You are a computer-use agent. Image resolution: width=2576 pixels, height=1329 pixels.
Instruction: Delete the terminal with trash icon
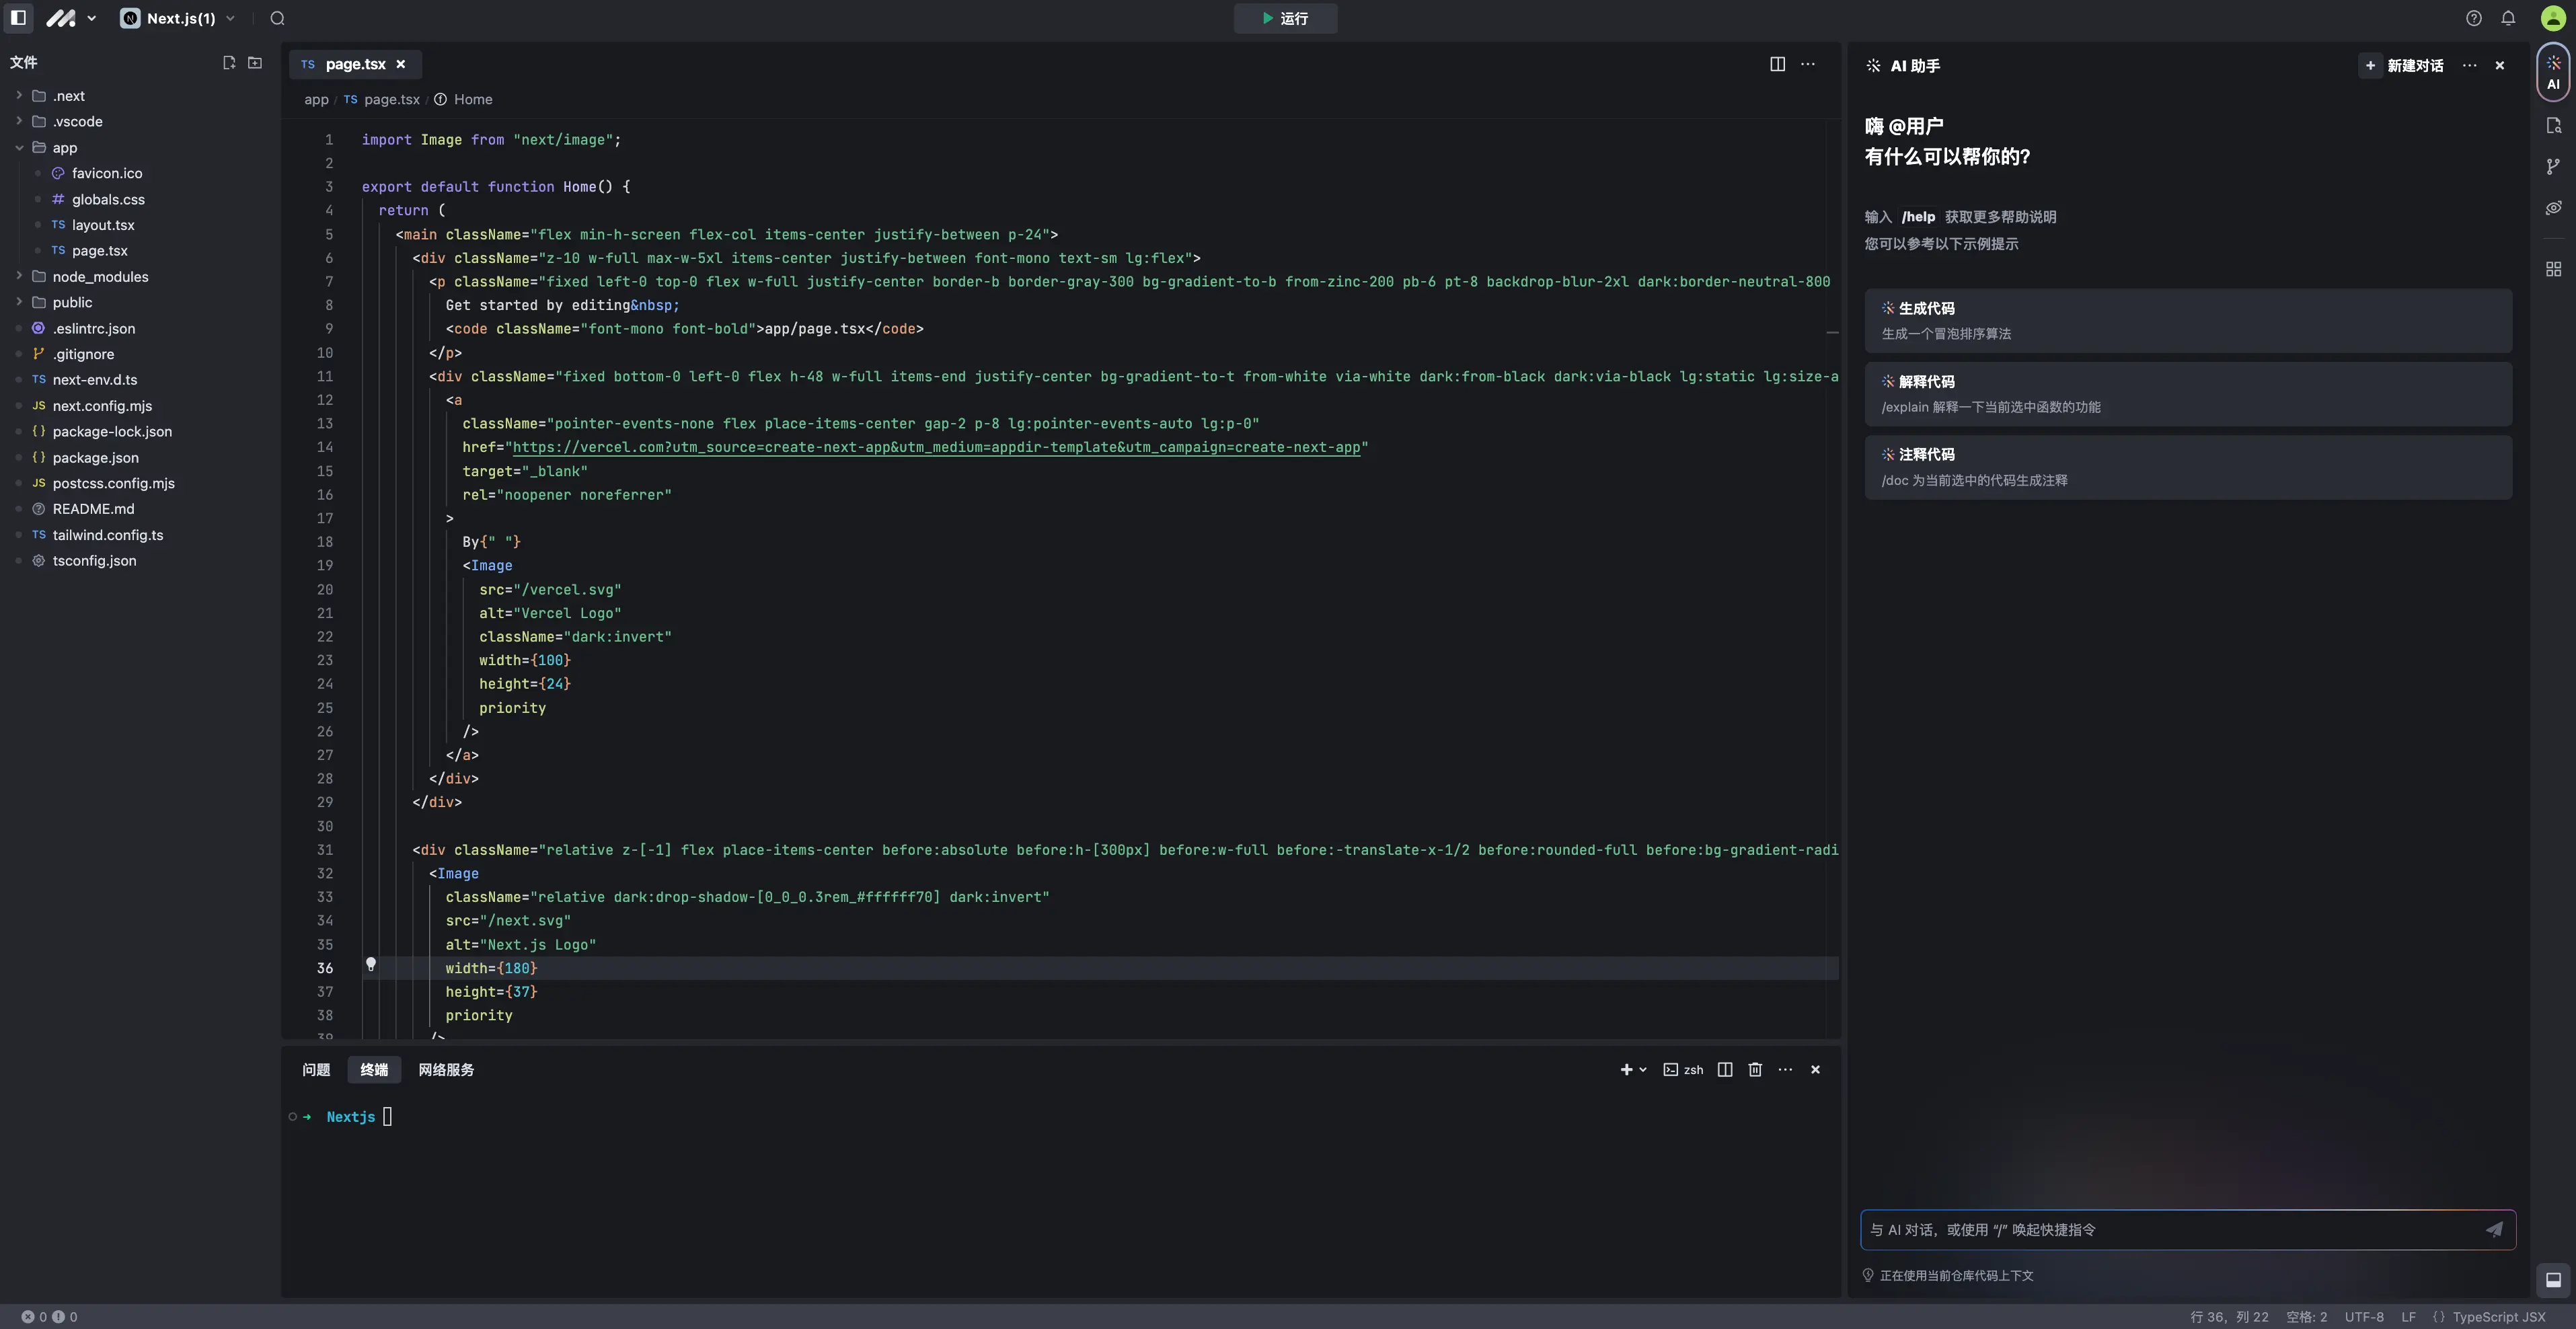(1755, 1070)
